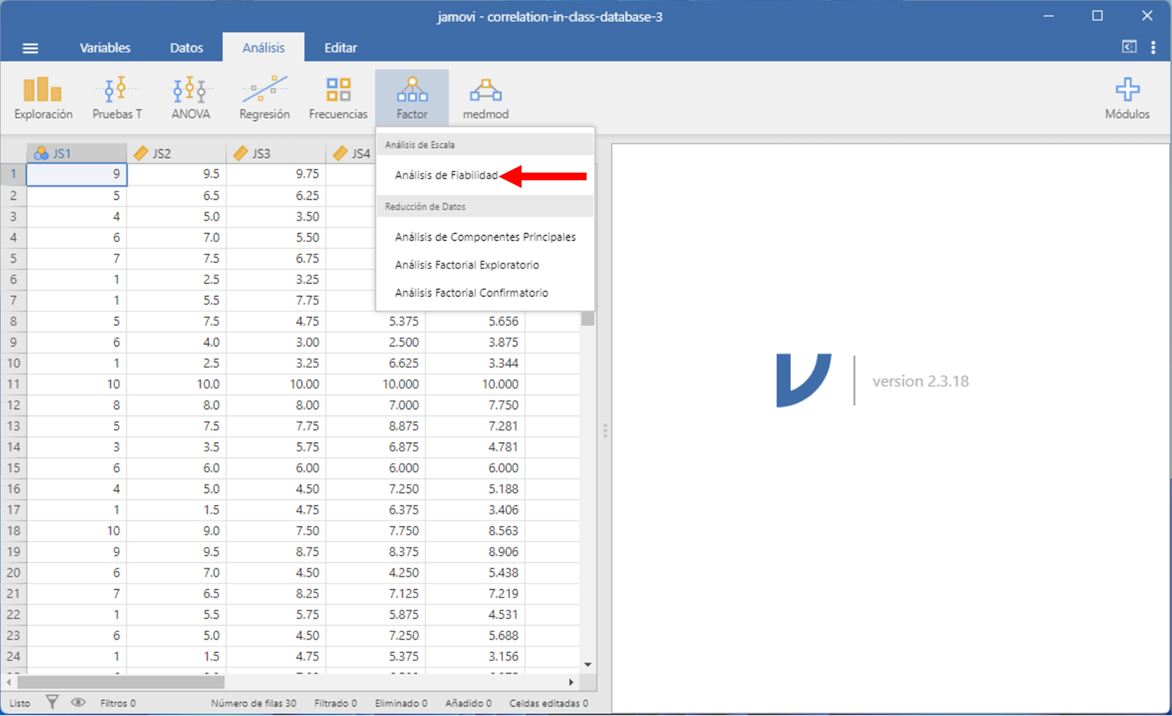Open the vertical three-dot options menu
The height and width of the screenshot is (716, 1172).
1153,47
